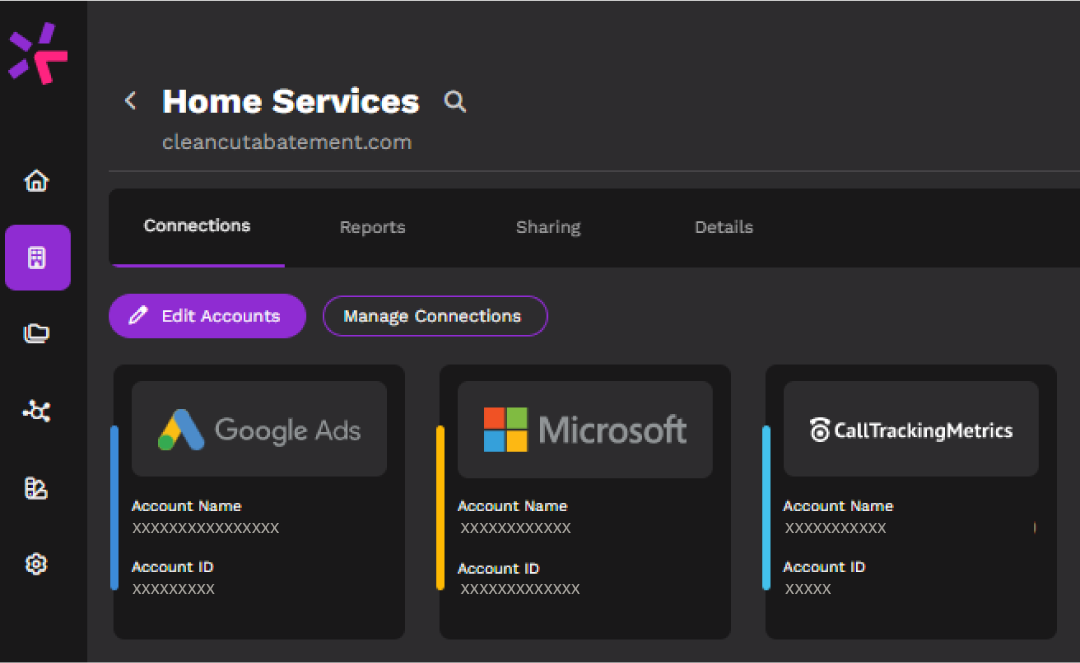
Task: Click Account ID value in CallTrackingMetrics card
Action: click(x=808, y=589)
